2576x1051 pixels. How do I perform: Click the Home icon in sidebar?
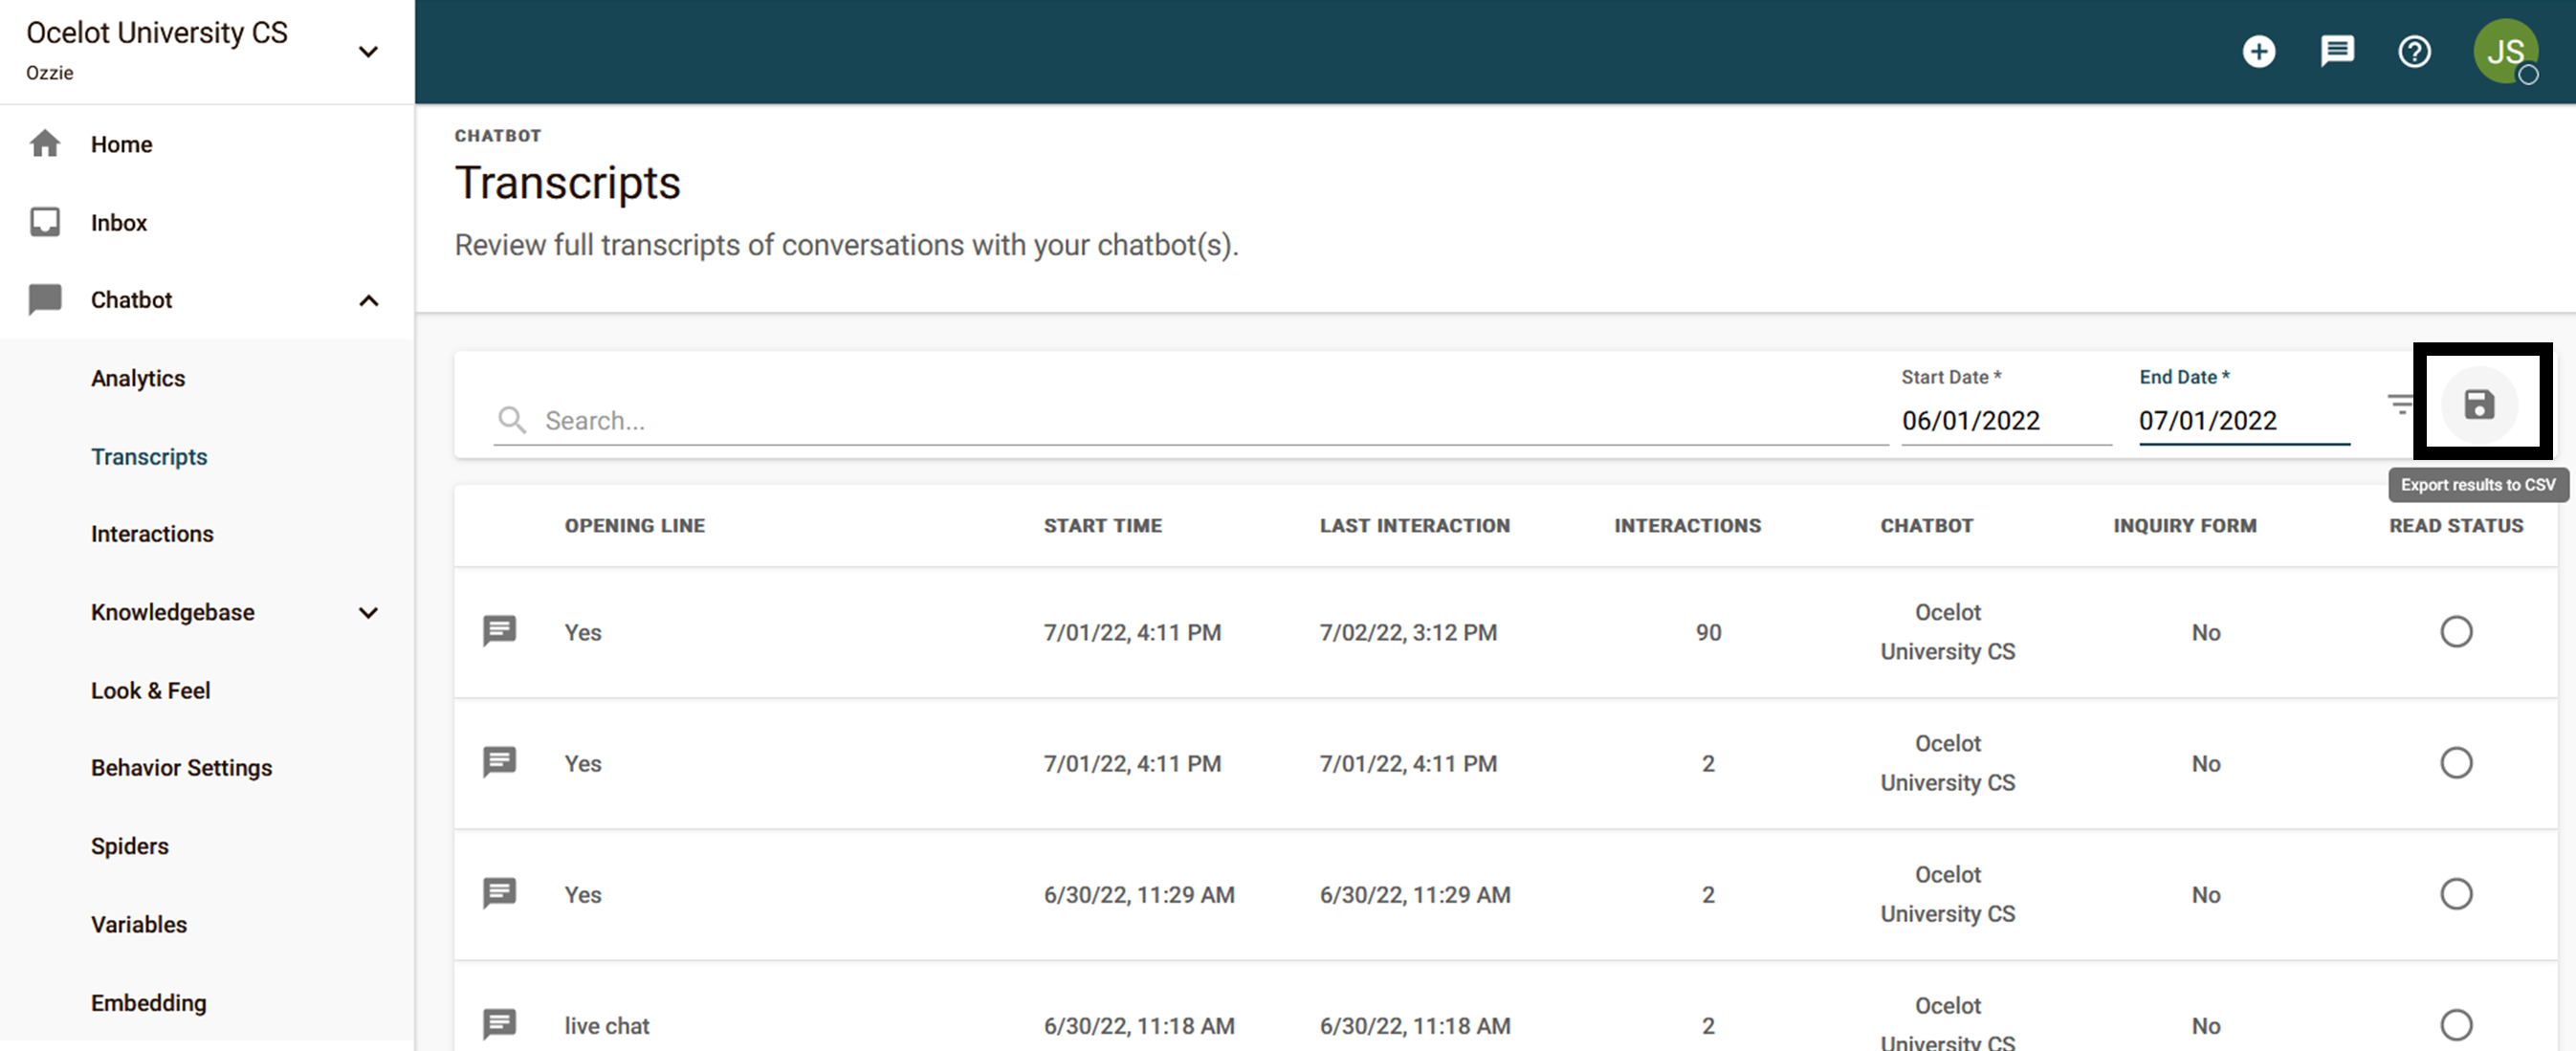tap(45, 144)
